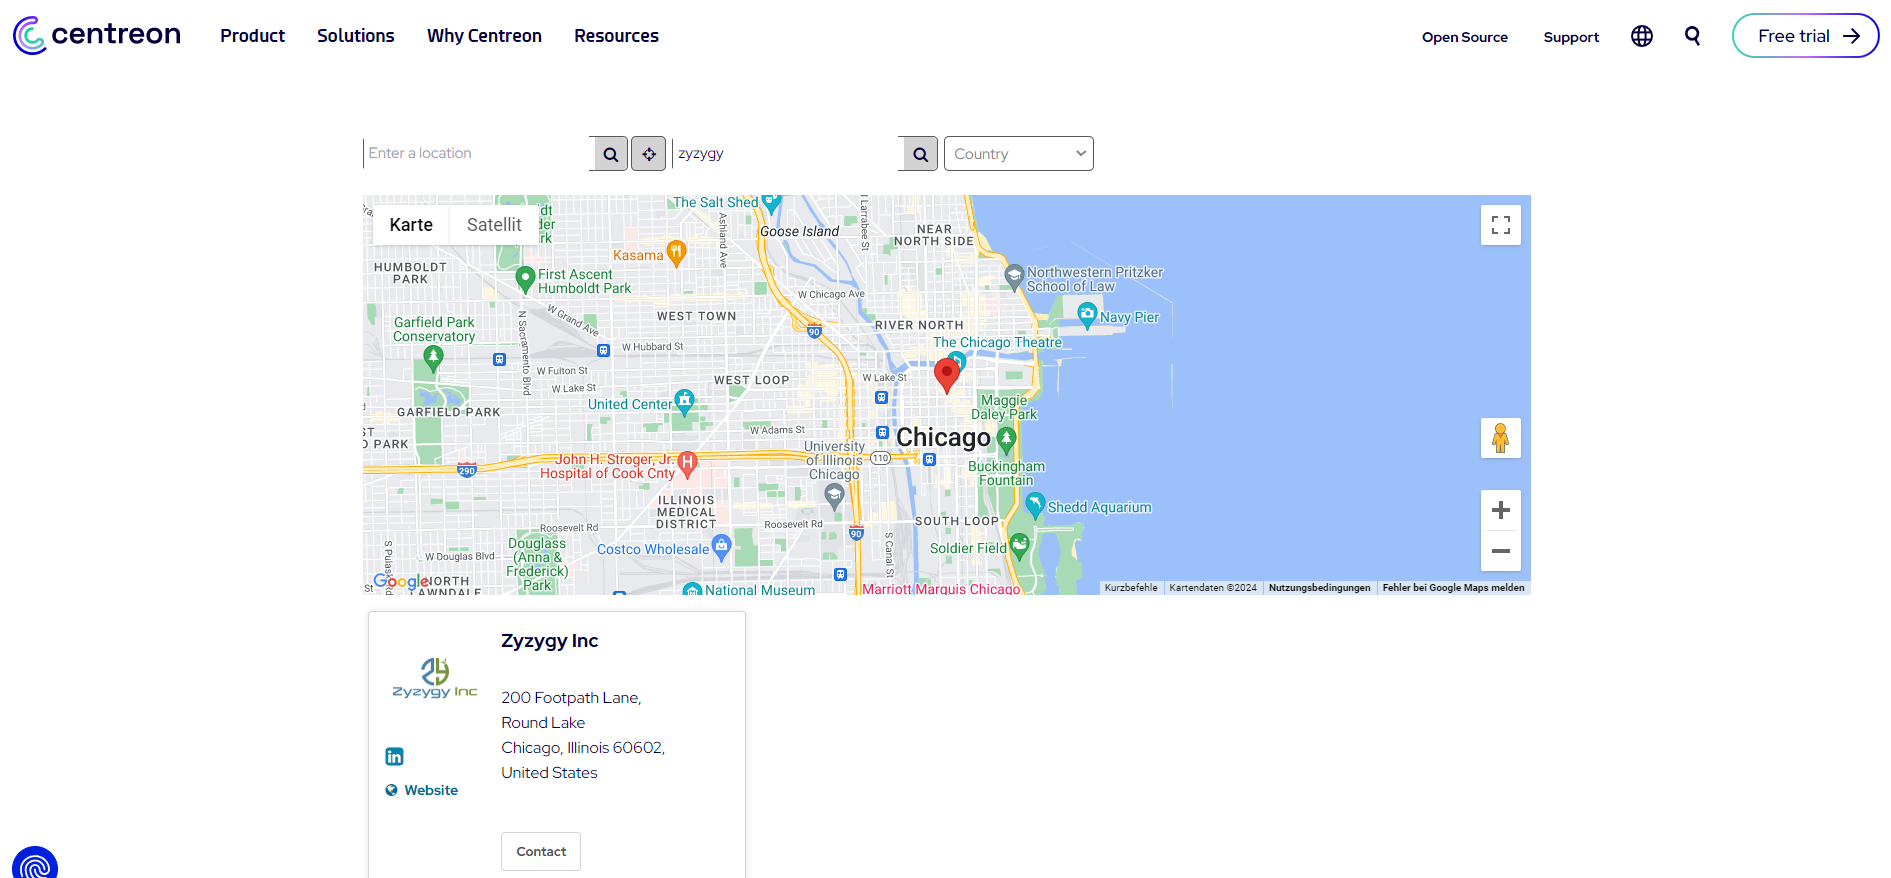Click the United Center map marker

pos(684,402)
